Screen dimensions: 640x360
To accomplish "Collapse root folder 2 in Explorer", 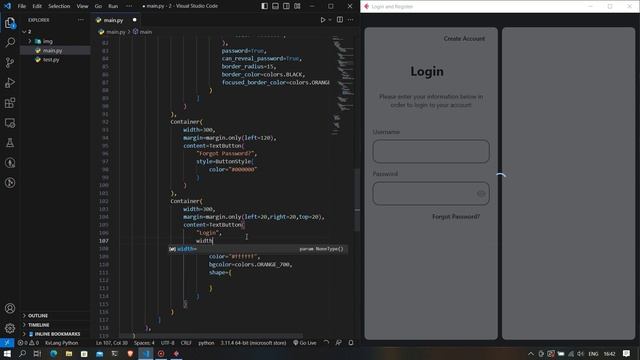I will tap(55, 31).
